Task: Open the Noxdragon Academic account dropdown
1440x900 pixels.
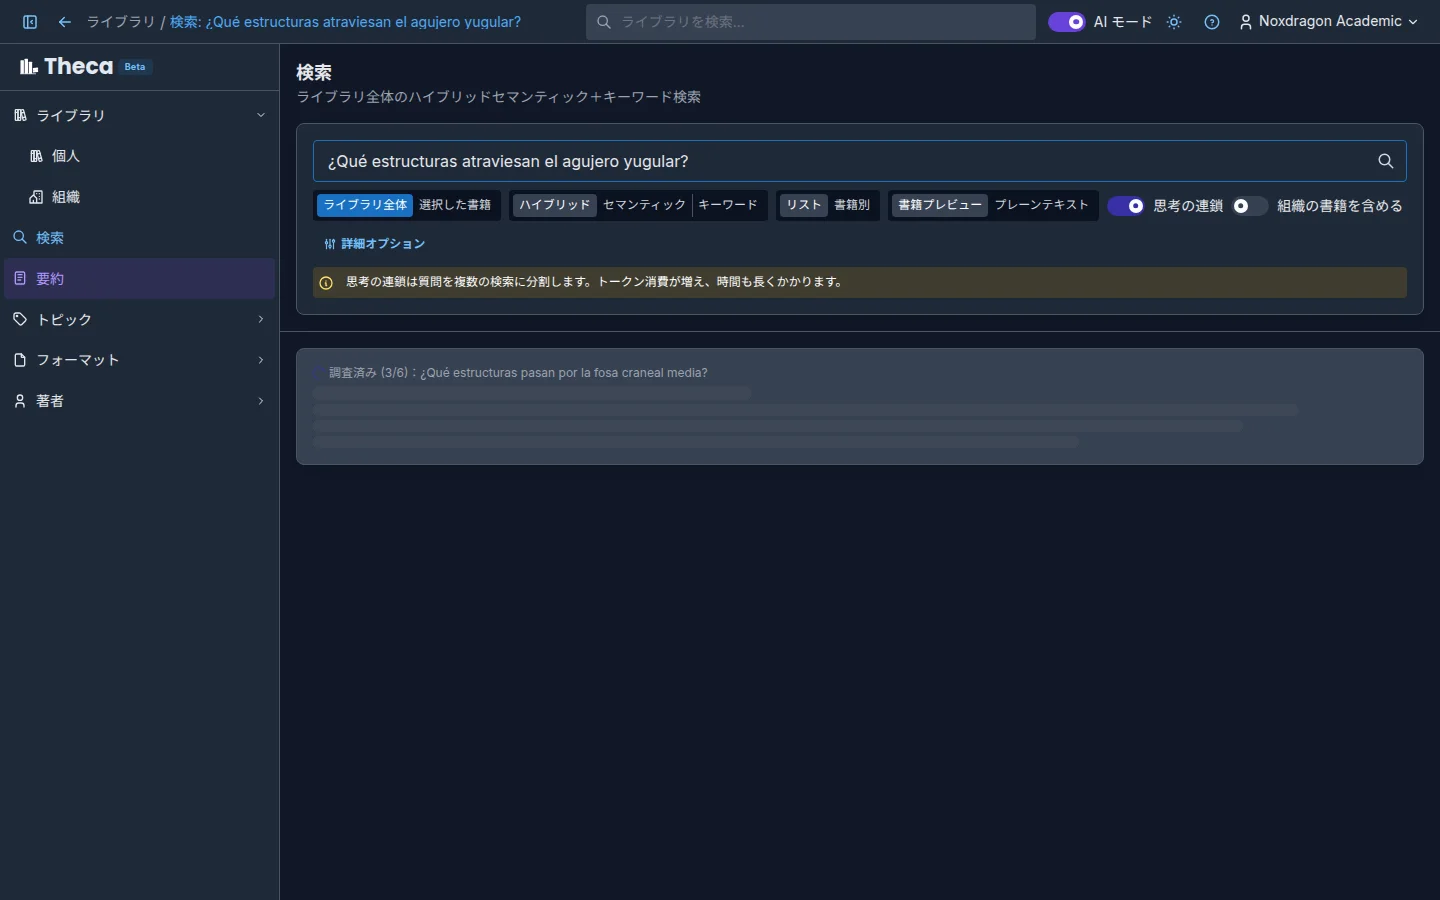Action: pos(1329,22)
